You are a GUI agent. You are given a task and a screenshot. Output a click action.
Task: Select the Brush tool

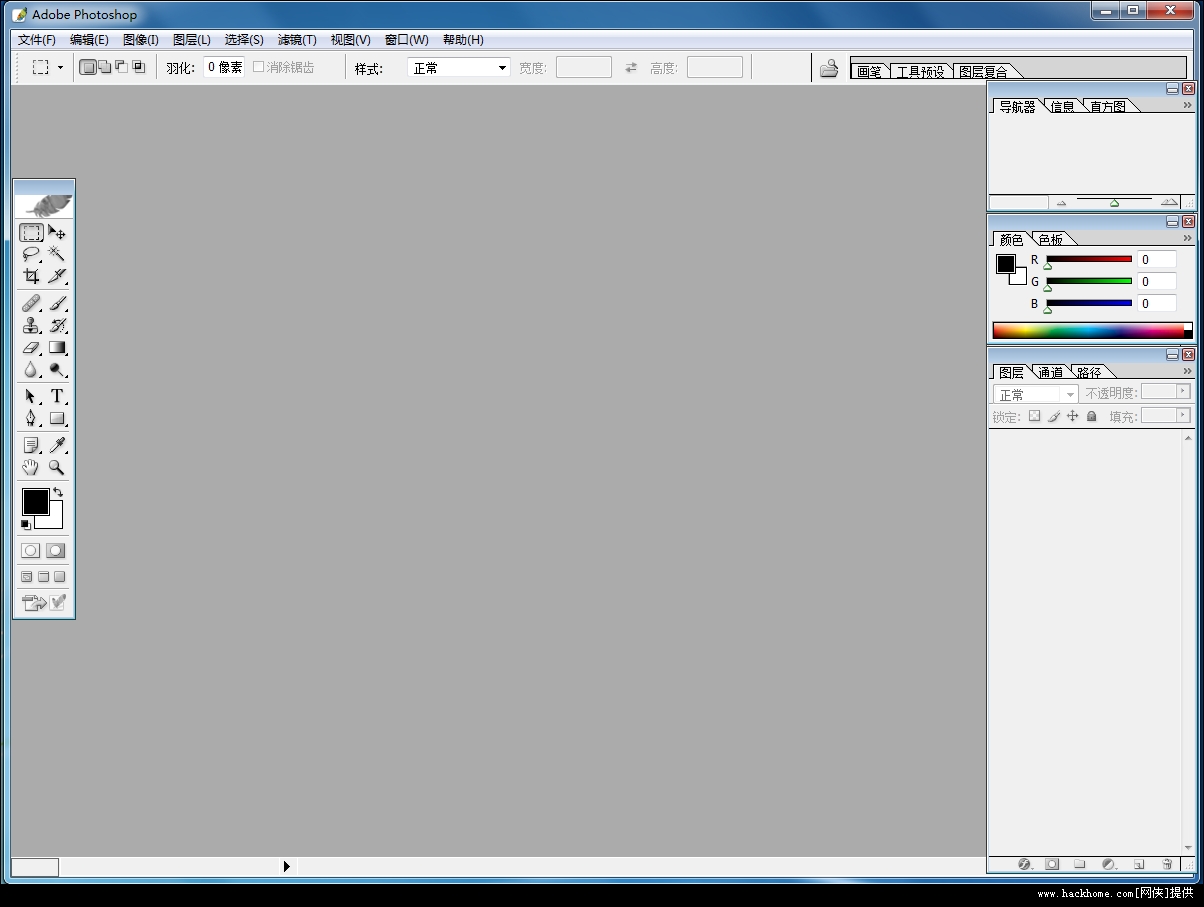pyautogui.click(x=57, y=303)
